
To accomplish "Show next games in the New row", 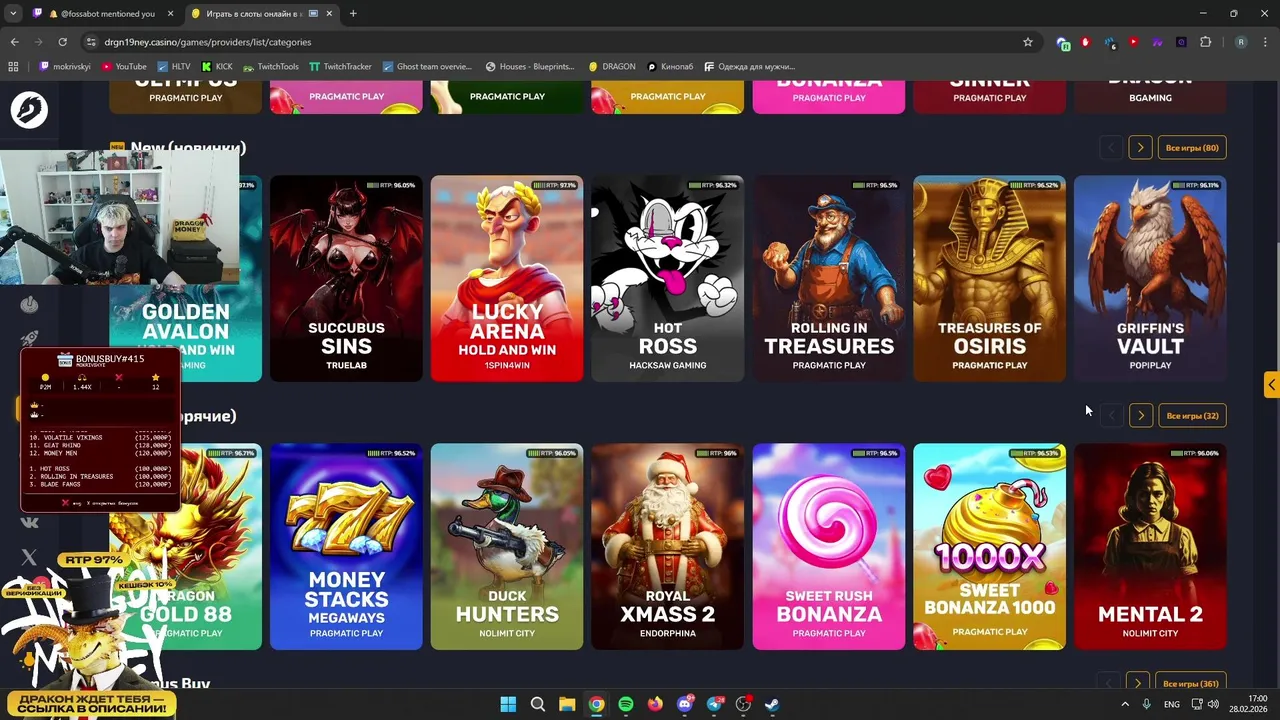I will 1140,148.
